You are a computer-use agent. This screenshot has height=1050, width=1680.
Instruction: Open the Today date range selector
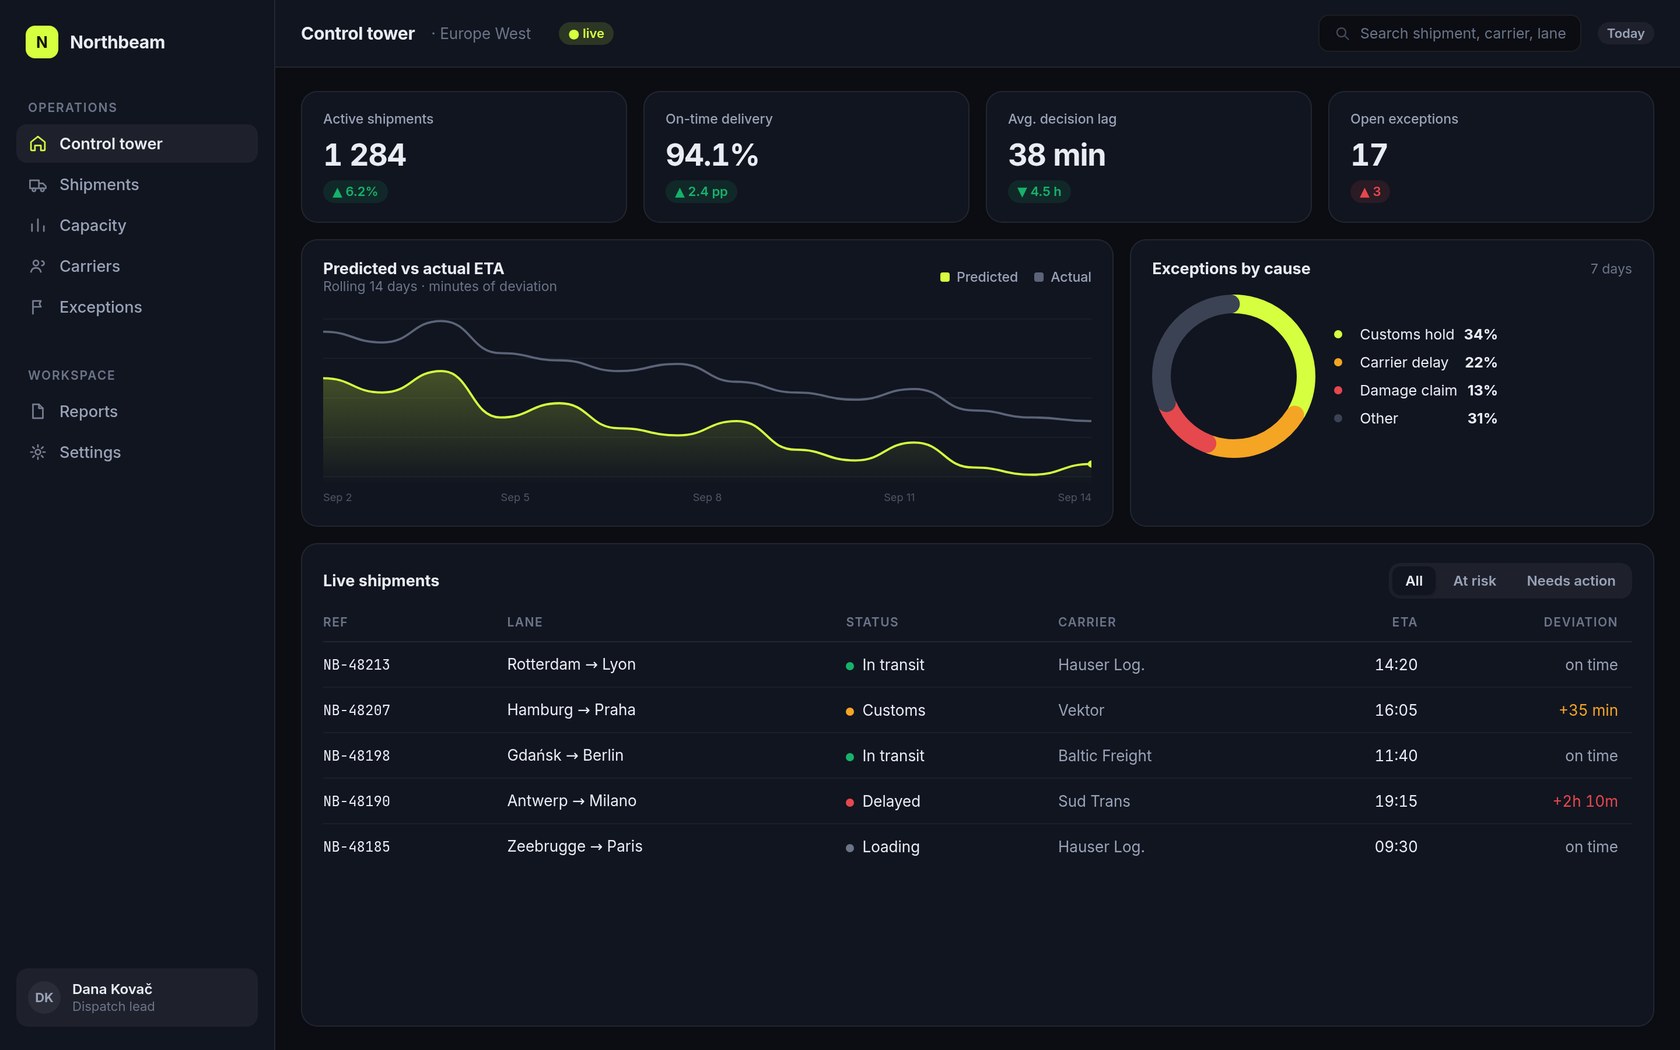(x=1625, y=34)
